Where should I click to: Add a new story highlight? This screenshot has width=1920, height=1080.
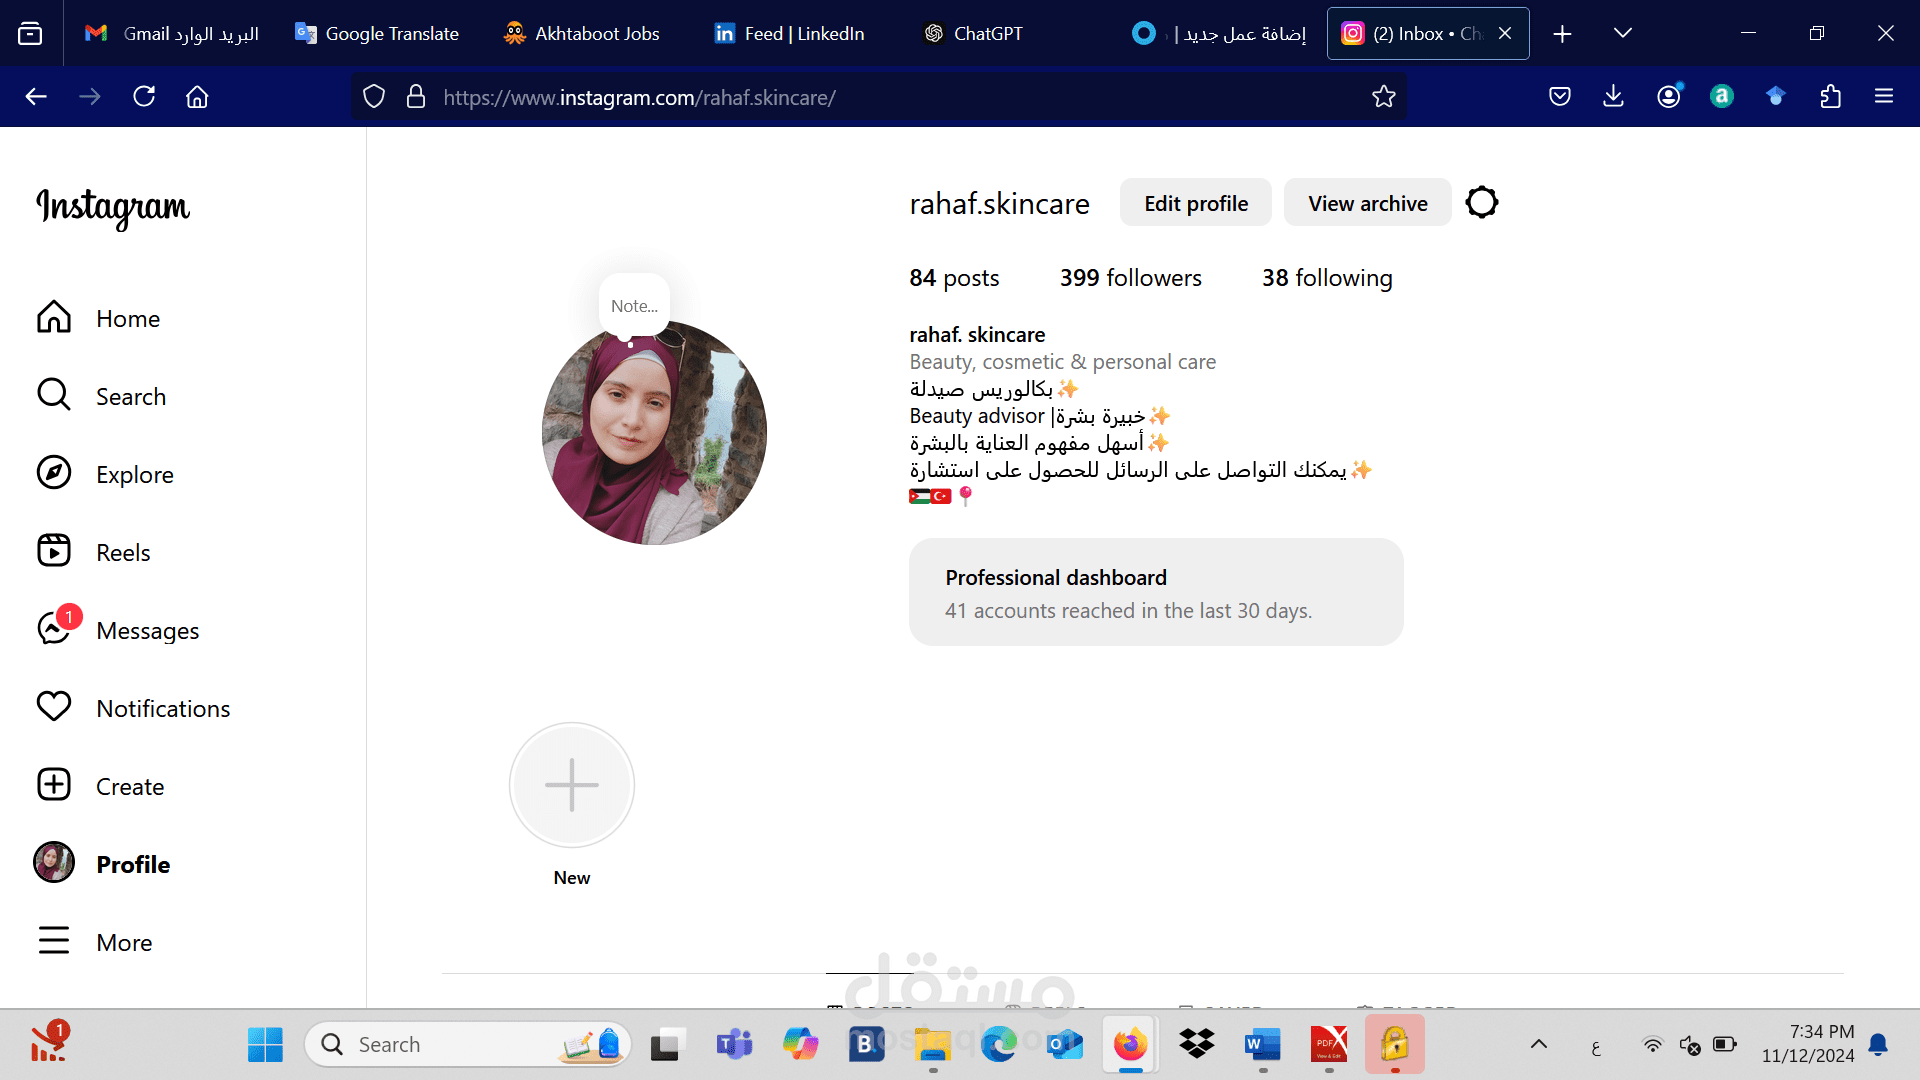pyautogui.click(x=571, y=785)
